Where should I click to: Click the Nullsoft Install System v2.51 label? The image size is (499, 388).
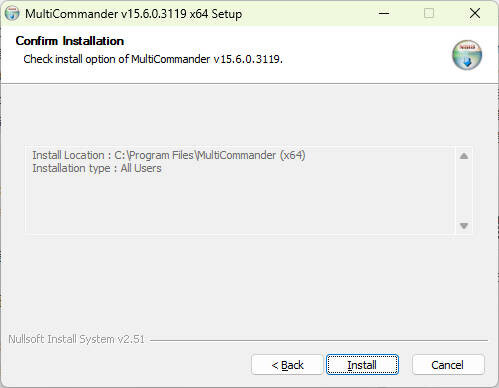pyautogui.click(x=77, y=339)
